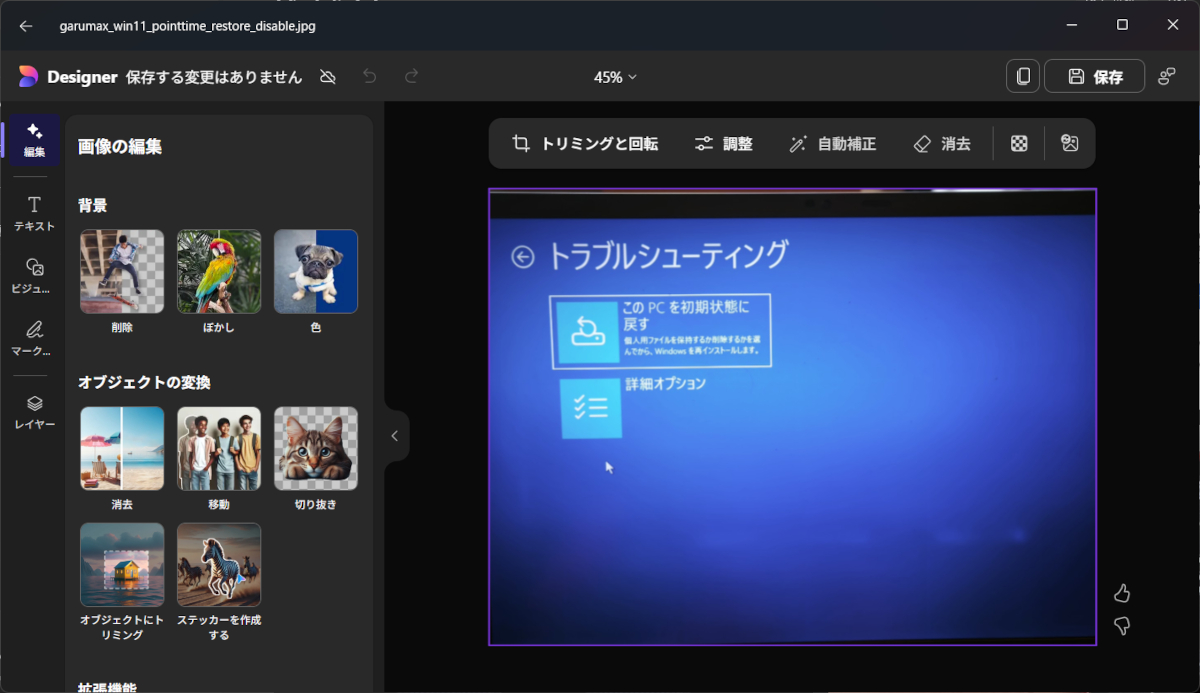Open the 調整 adjustments tool
This screenshot has height=693, width=1200.
point(724,143)
